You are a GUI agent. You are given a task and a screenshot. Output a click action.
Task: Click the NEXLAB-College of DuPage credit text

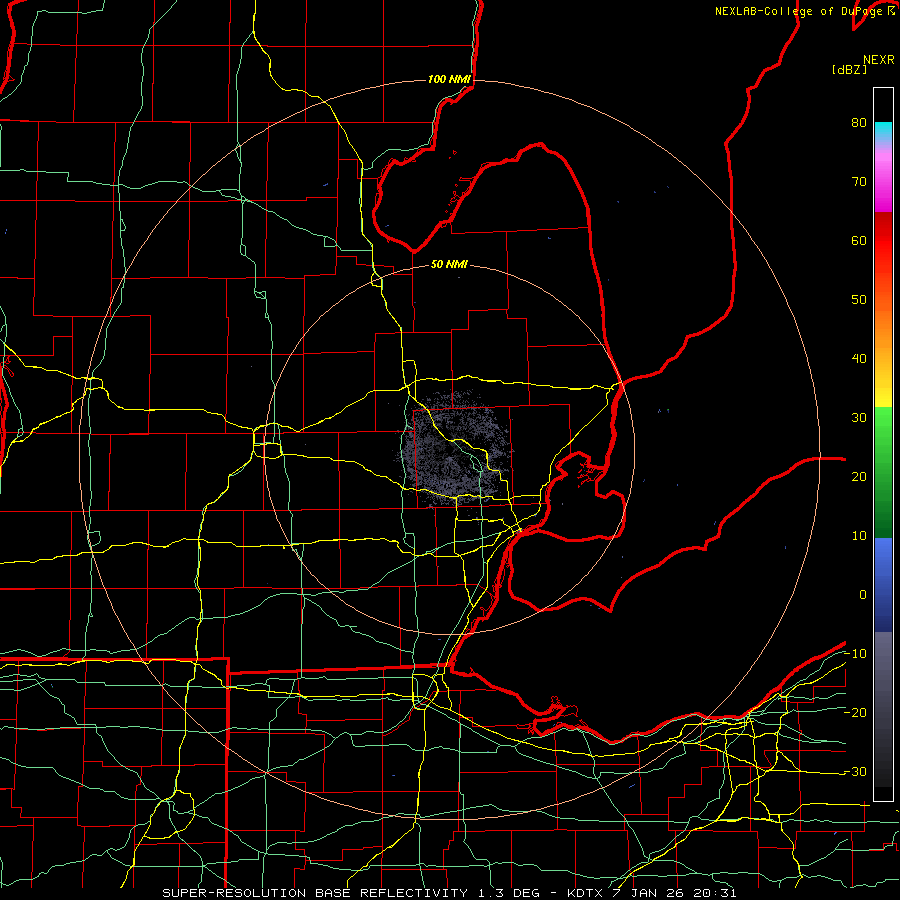pos(800,11)
